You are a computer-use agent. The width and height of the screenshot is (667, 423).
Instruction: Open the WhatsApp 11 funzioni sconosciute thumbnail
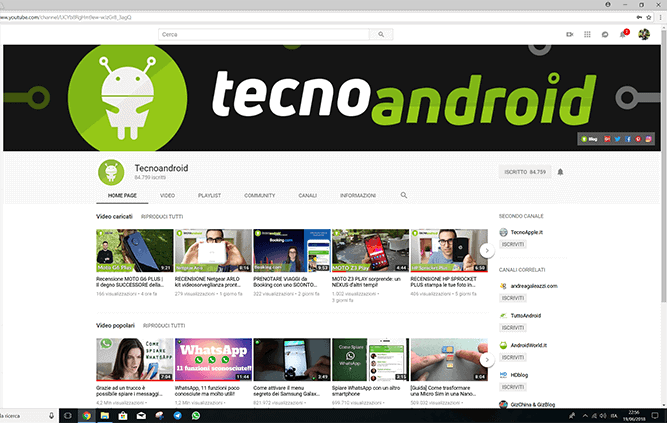213,360
